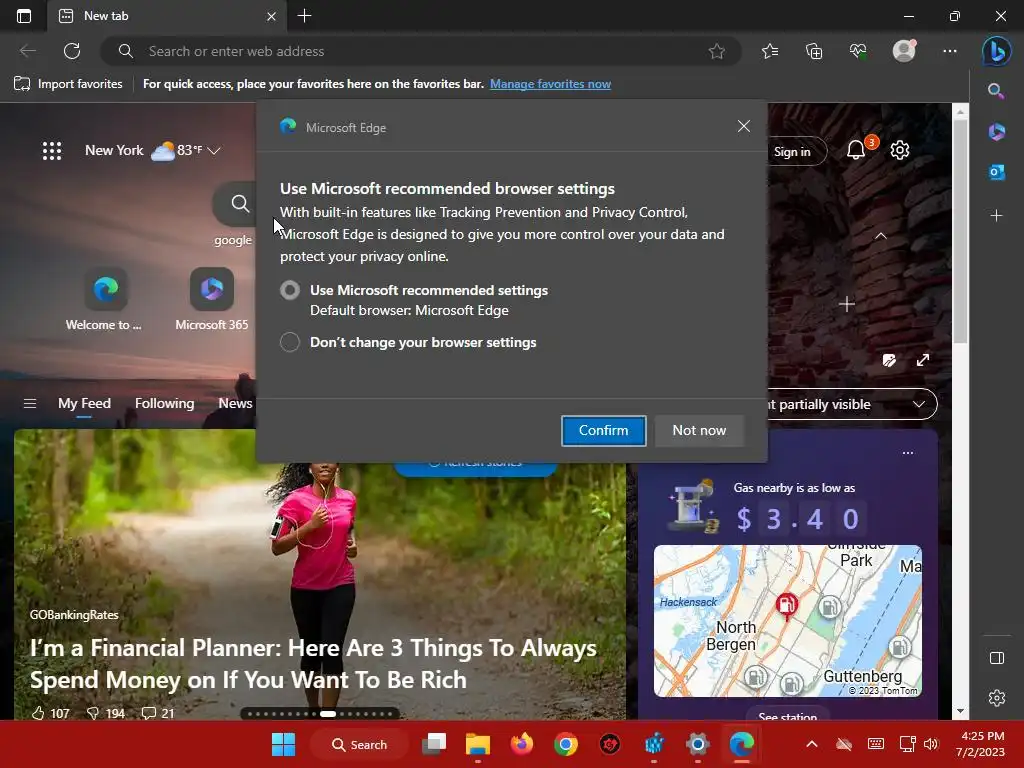Click the Not now button

[699, 430]
